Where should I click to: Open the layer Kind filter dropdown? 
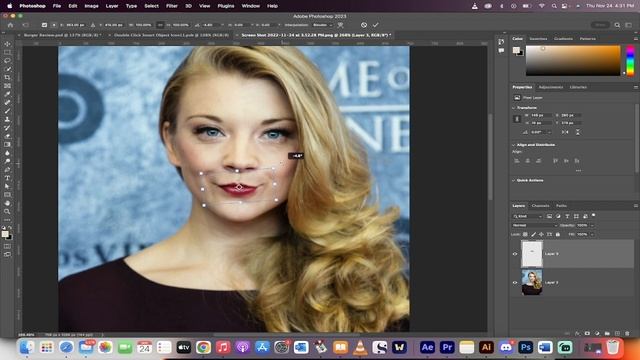click(527, 216)
